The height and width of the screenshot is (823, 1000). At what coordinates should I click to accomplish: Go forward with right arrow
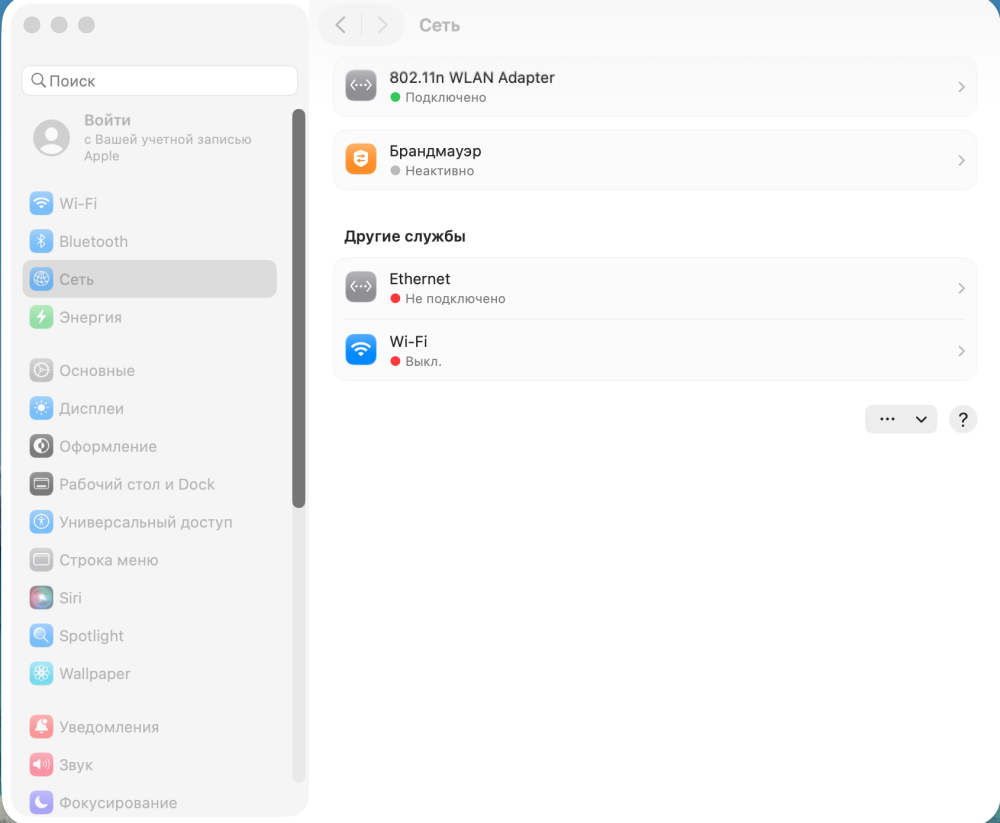point(382,25)
